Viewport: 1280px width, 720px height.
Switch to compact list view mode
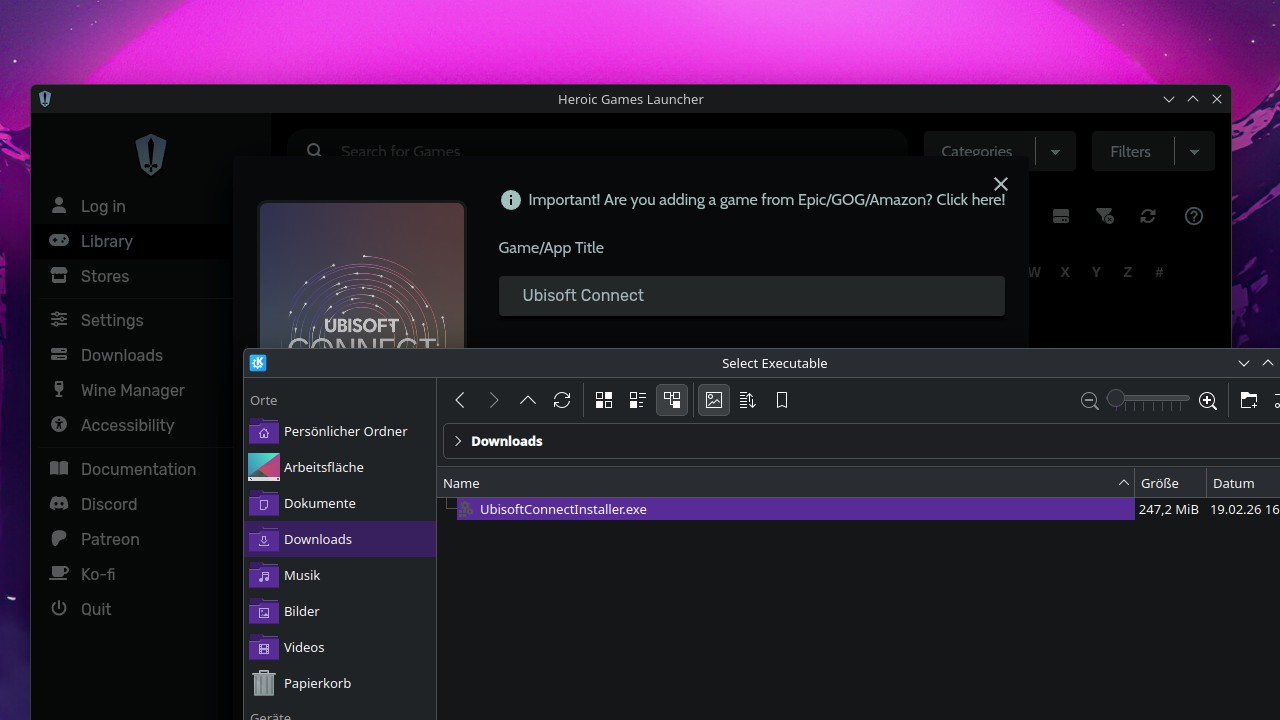(x=638, y=400)
